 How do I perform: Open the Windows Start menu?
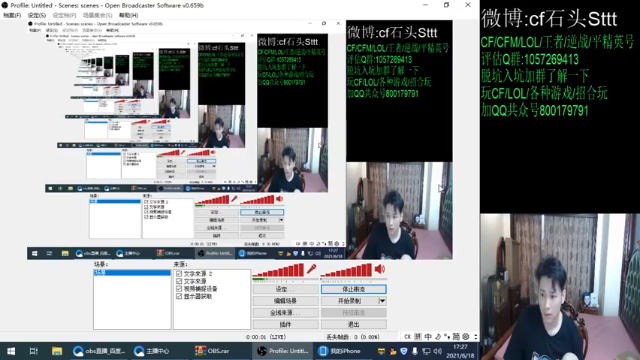[11, 351]
